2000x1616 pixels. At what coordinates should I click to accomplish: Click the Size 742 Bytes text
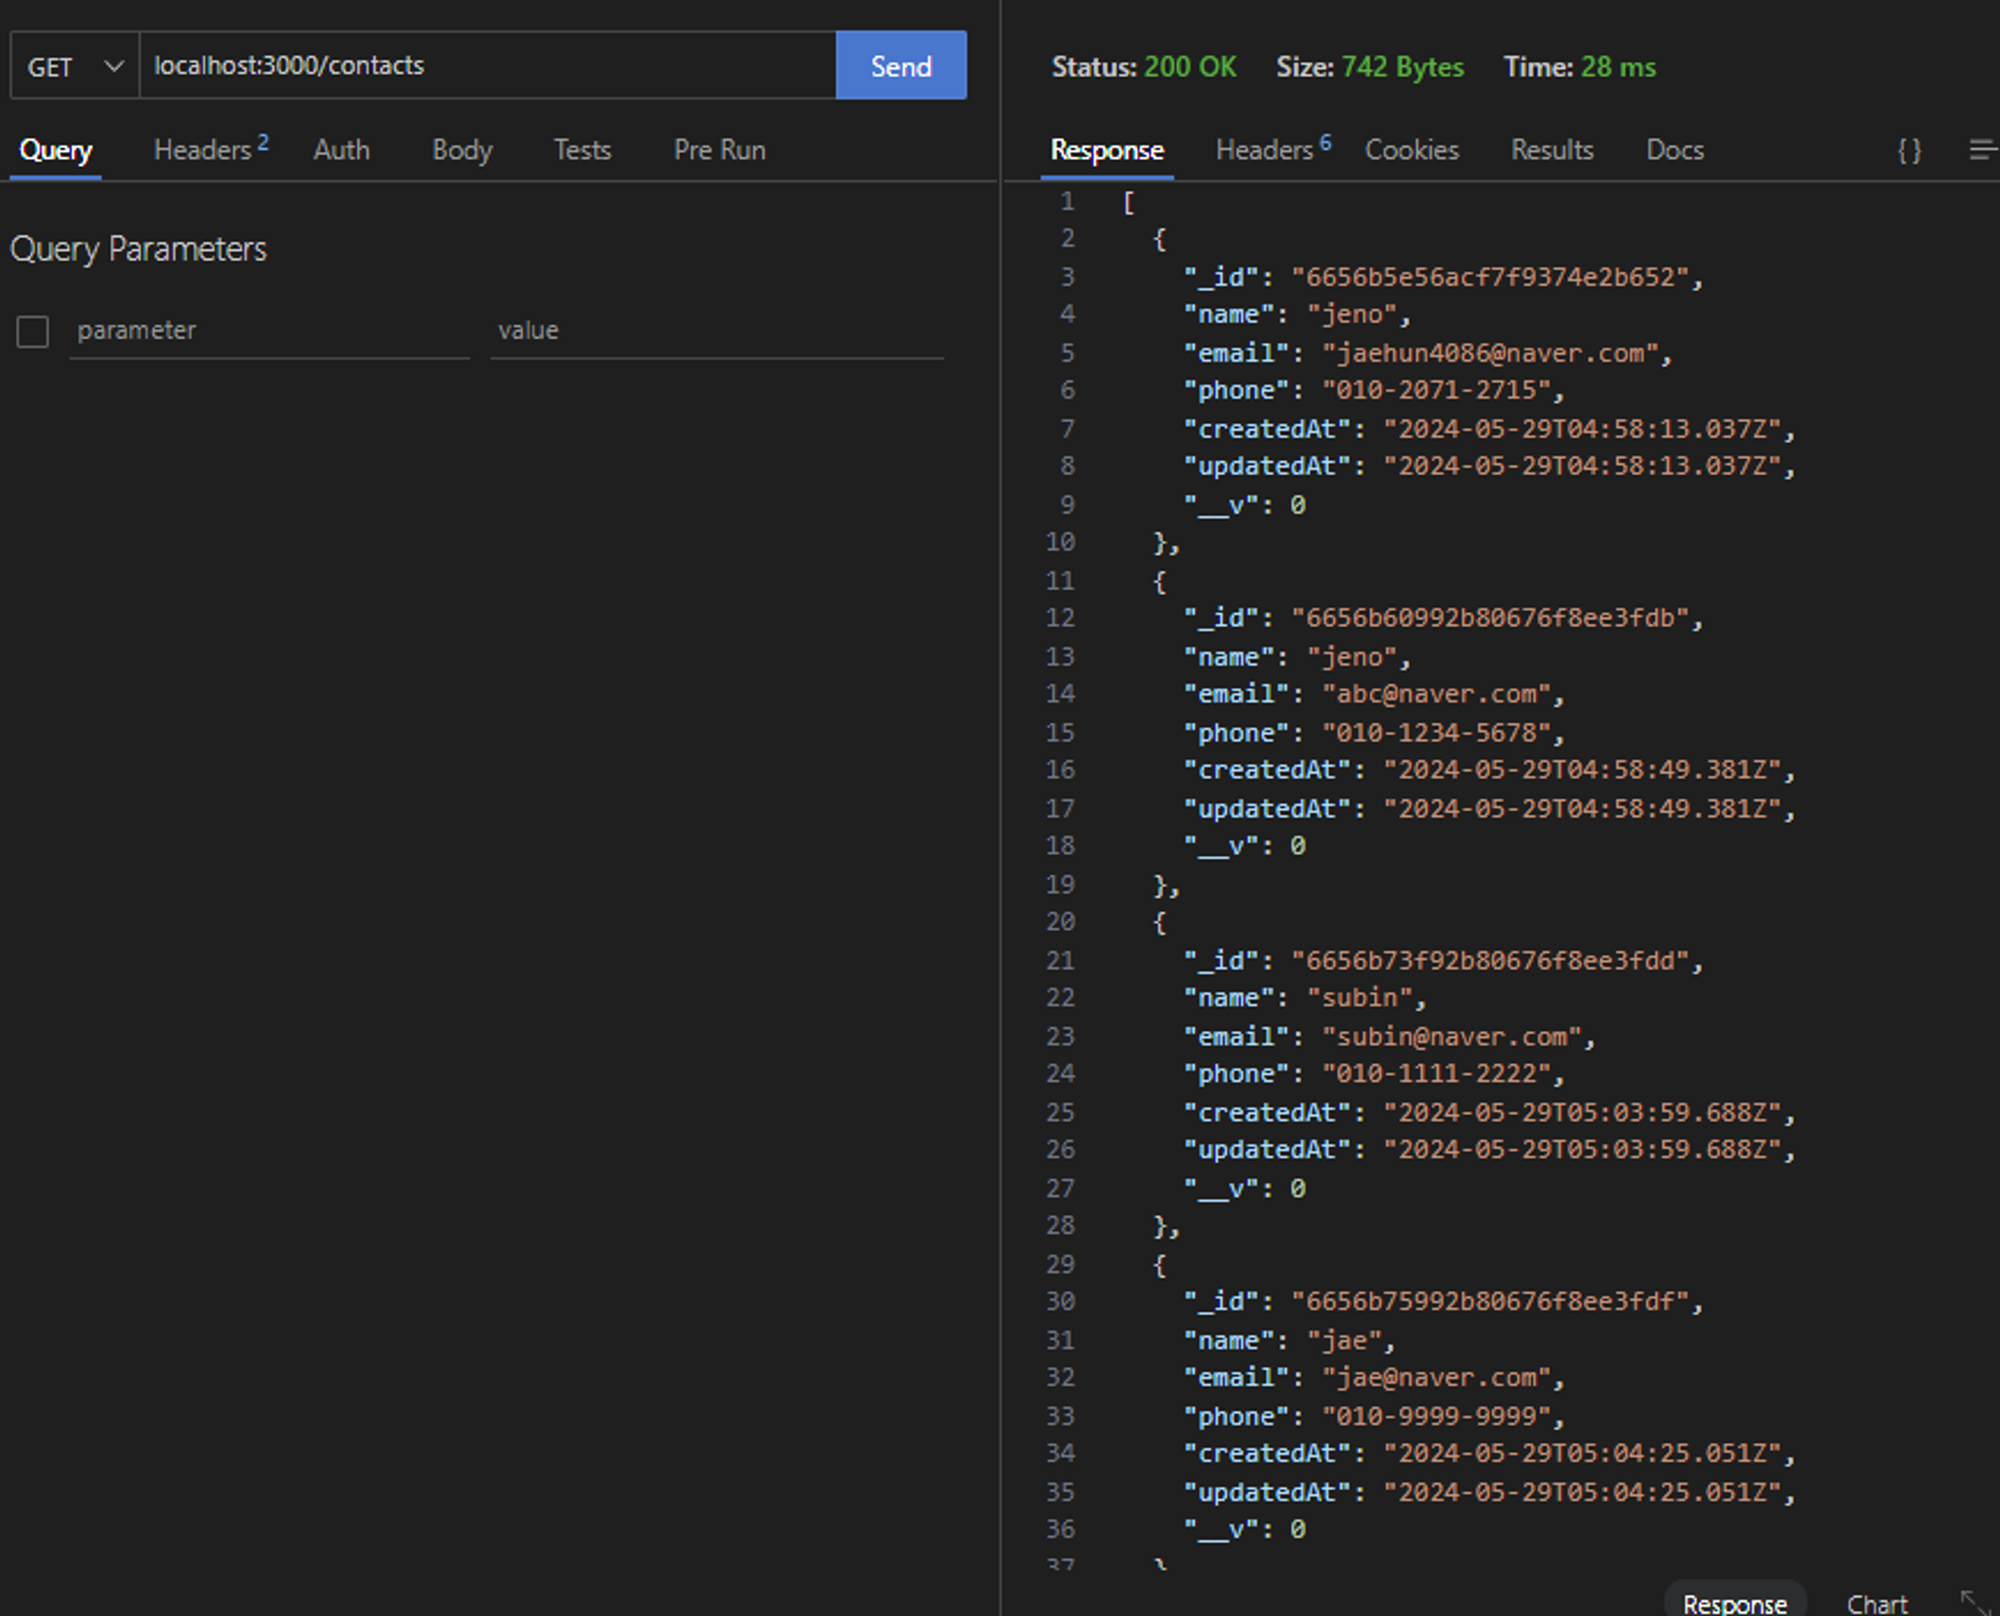1370,67
